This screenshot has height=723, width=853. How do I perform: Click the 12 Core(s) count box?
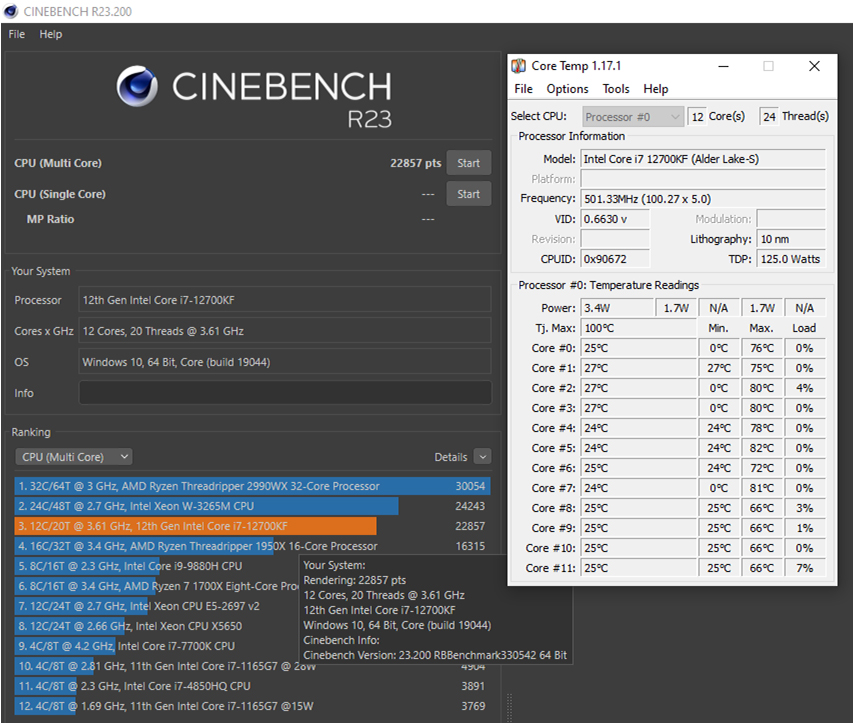pyautogui.click(x=697, y=116)
